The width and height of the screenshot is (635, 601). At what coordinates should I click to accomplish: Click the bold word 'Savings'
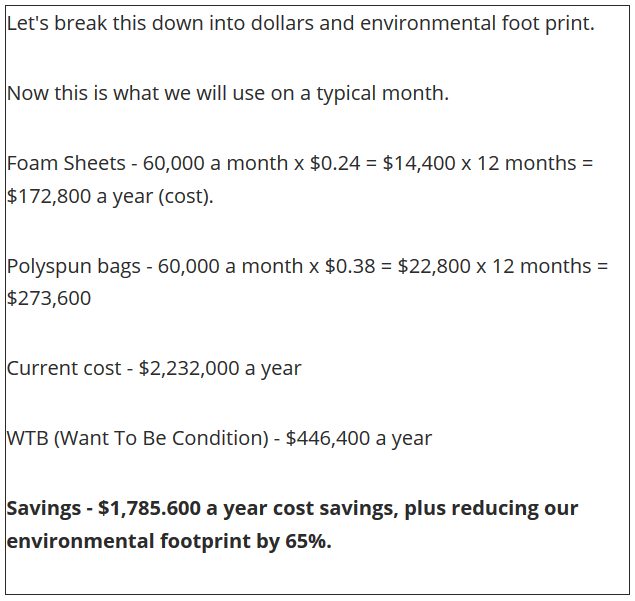44,509
